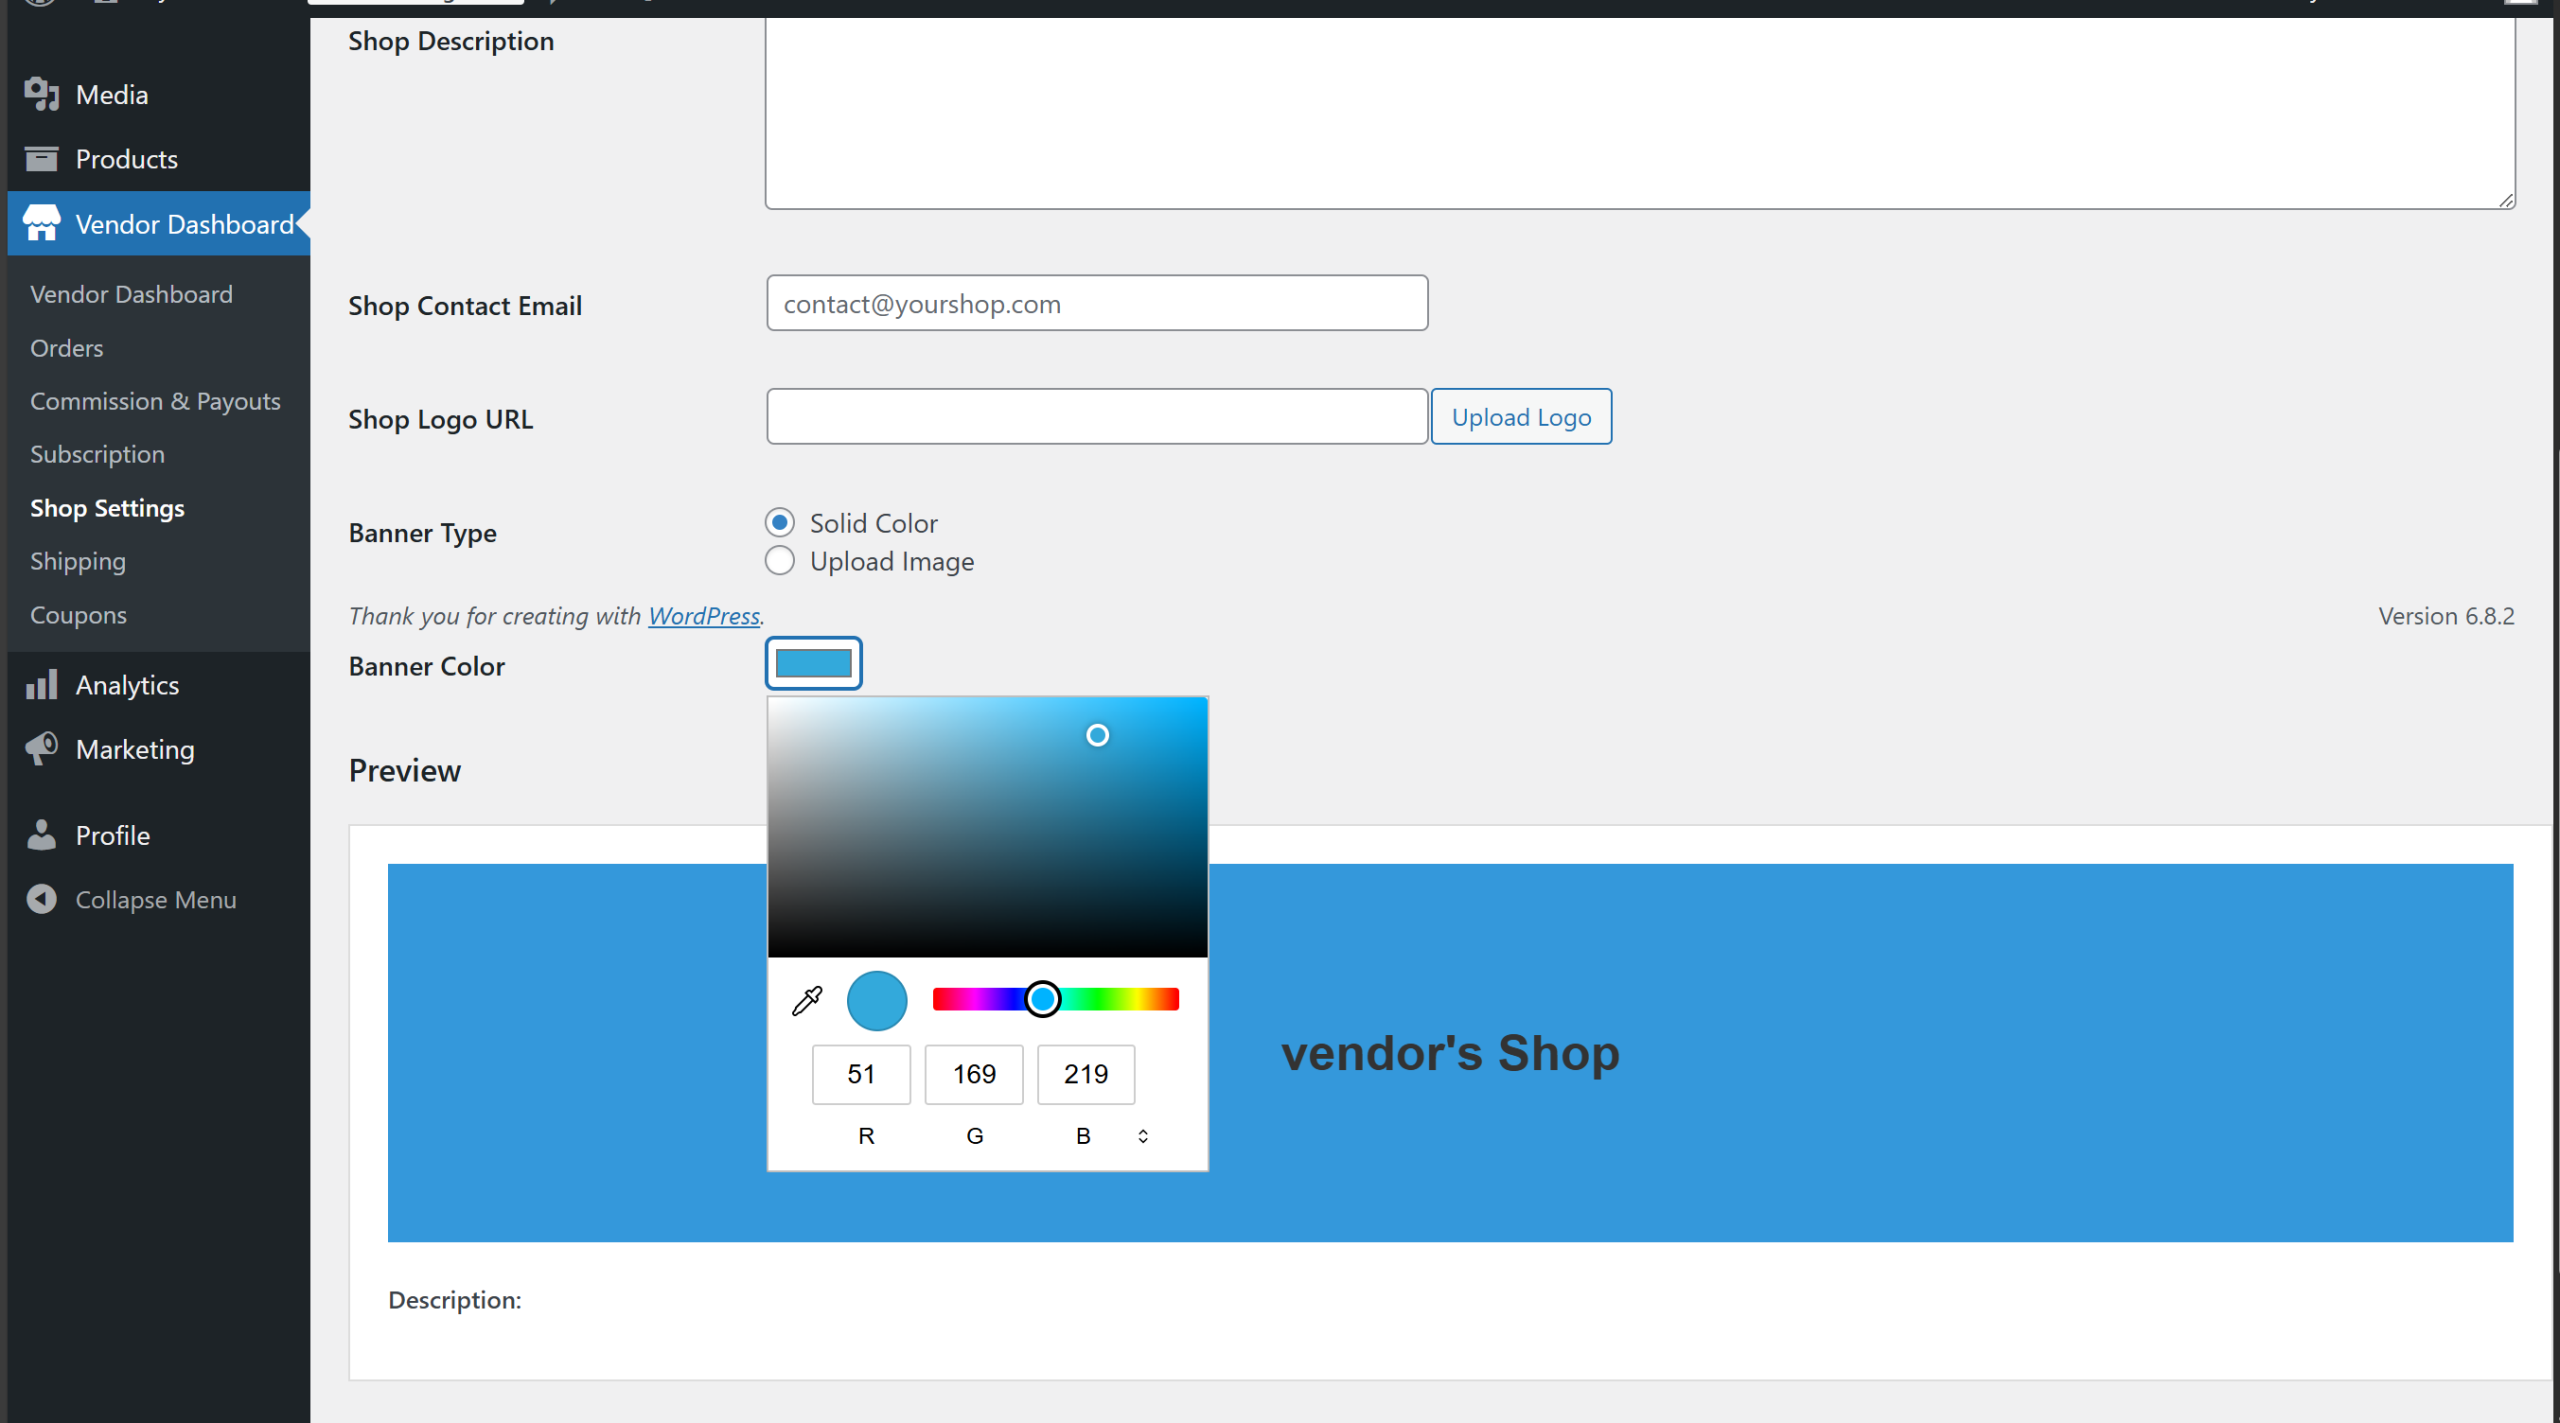The width and height of the screenshot is (2560, 1423).
Task: Click the Banner Type label
Action: pos(423,533)
